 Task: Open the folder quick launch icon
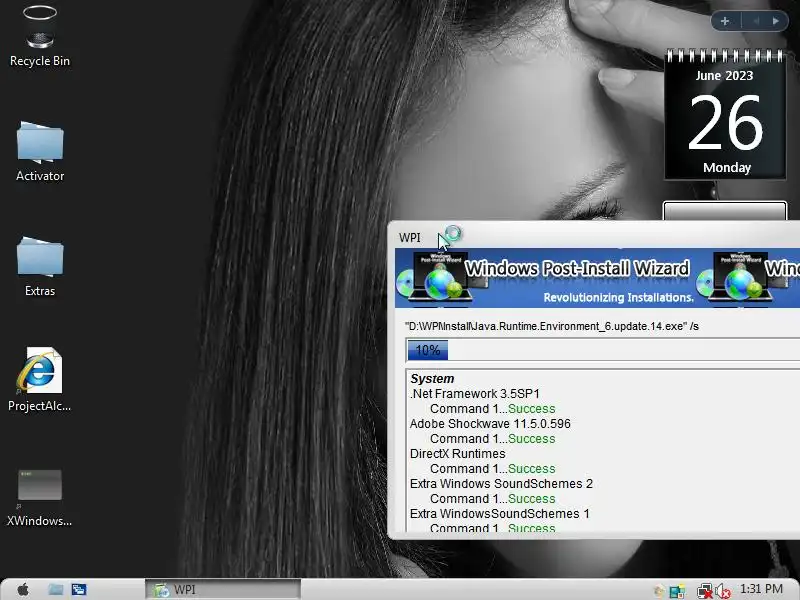pos(56,590)
